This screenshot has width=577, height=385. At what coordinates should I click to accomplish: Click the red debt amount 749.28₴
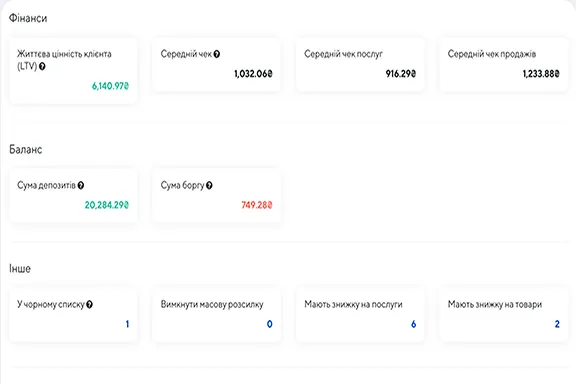click(257, 205)
